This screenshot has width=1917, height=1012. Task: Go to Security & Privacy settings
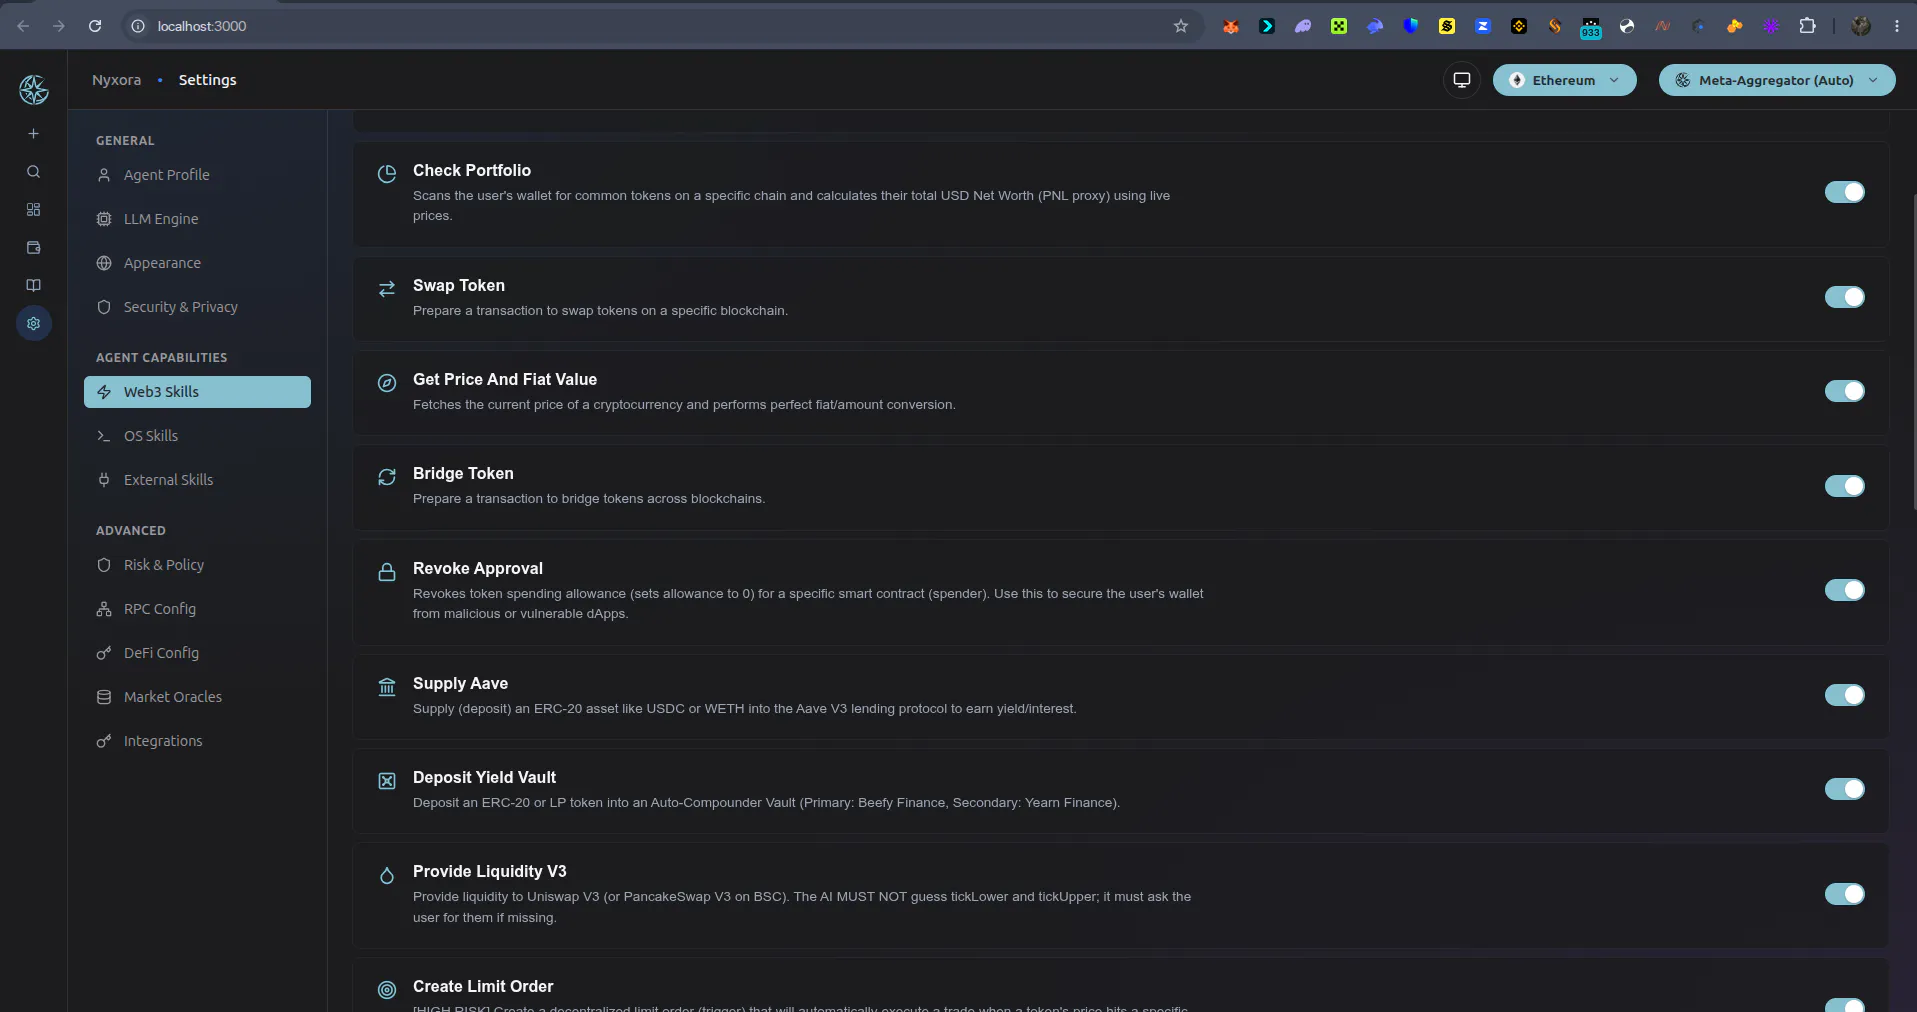(197, 307)
